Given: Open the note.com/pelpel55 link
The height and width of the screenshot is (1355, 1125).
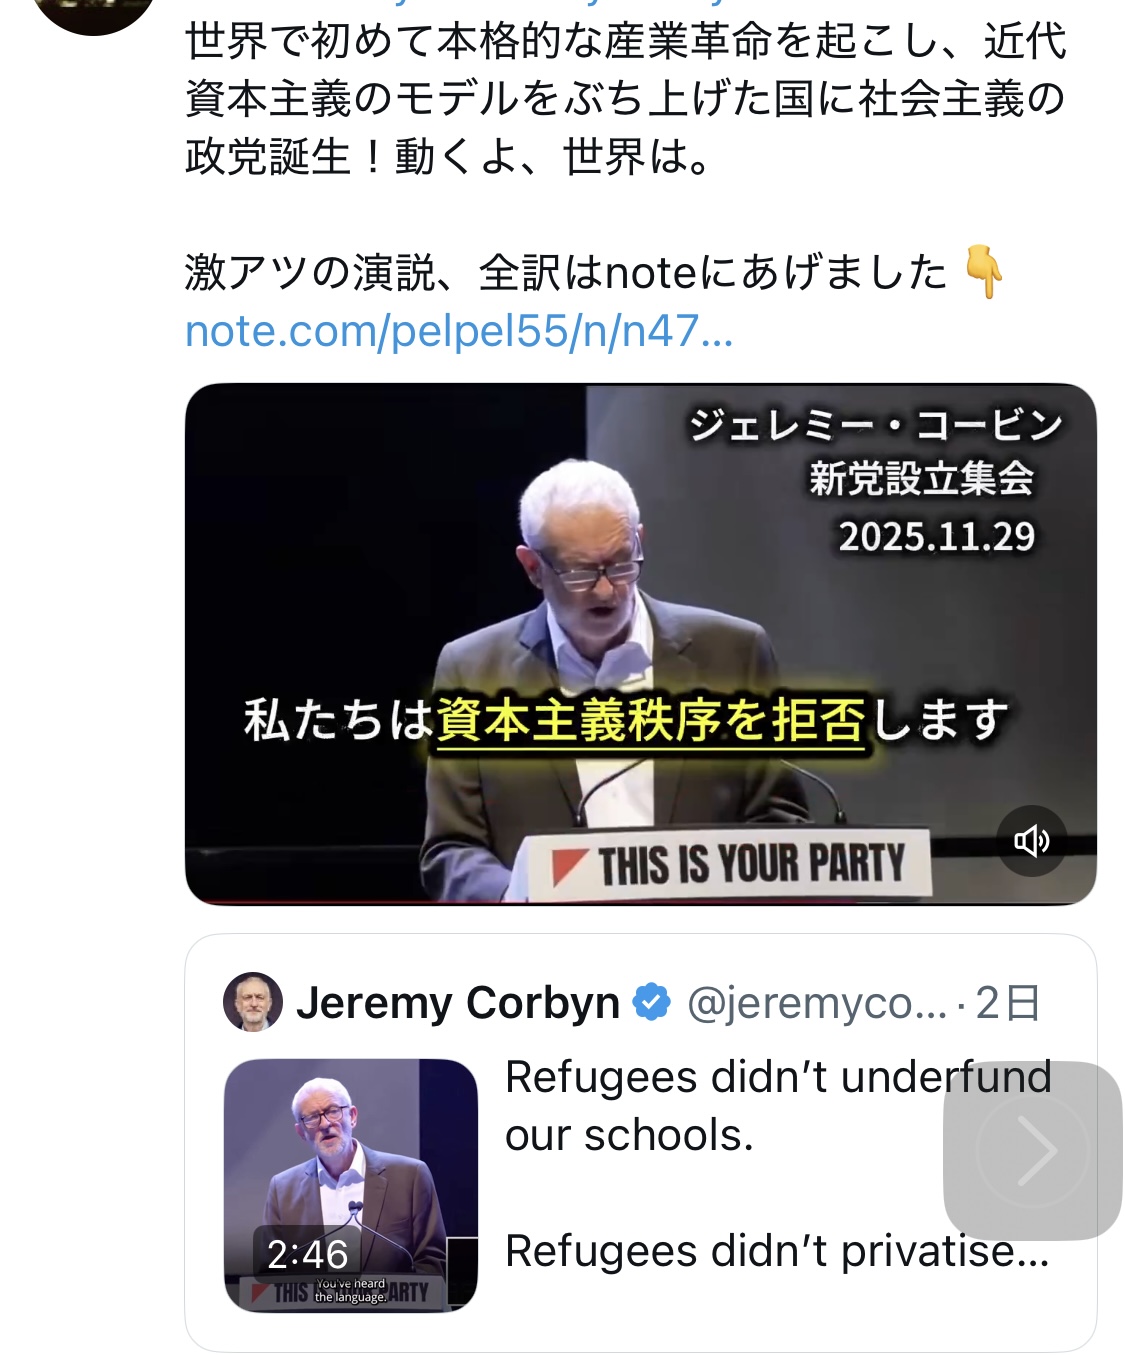Looking at the screenshot, I should click(459, 331).
